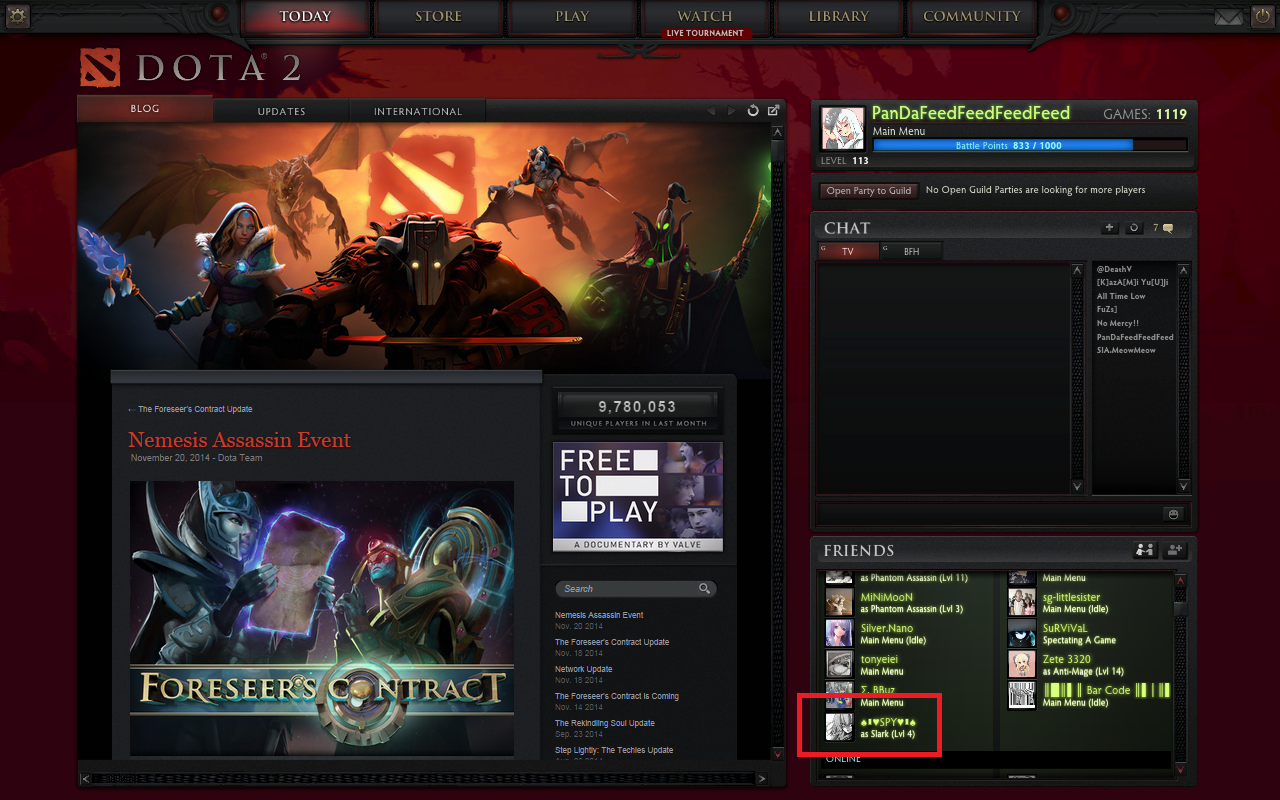Click the Battle Points progress bar
This screenshot has width=1280, height=800.
point(1030,145)
